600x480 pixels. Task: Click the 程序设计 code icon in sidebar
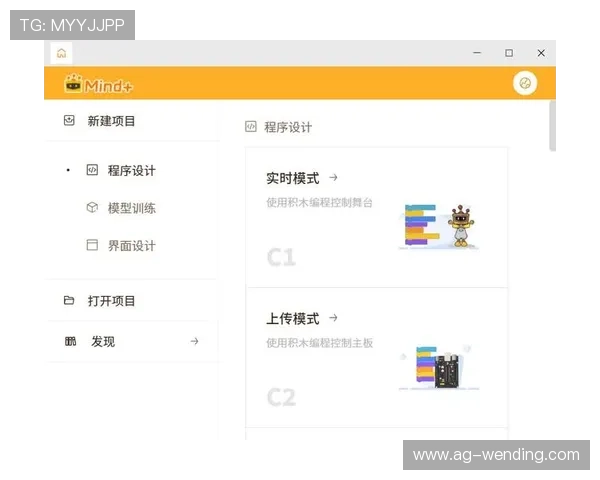(92, 170)
